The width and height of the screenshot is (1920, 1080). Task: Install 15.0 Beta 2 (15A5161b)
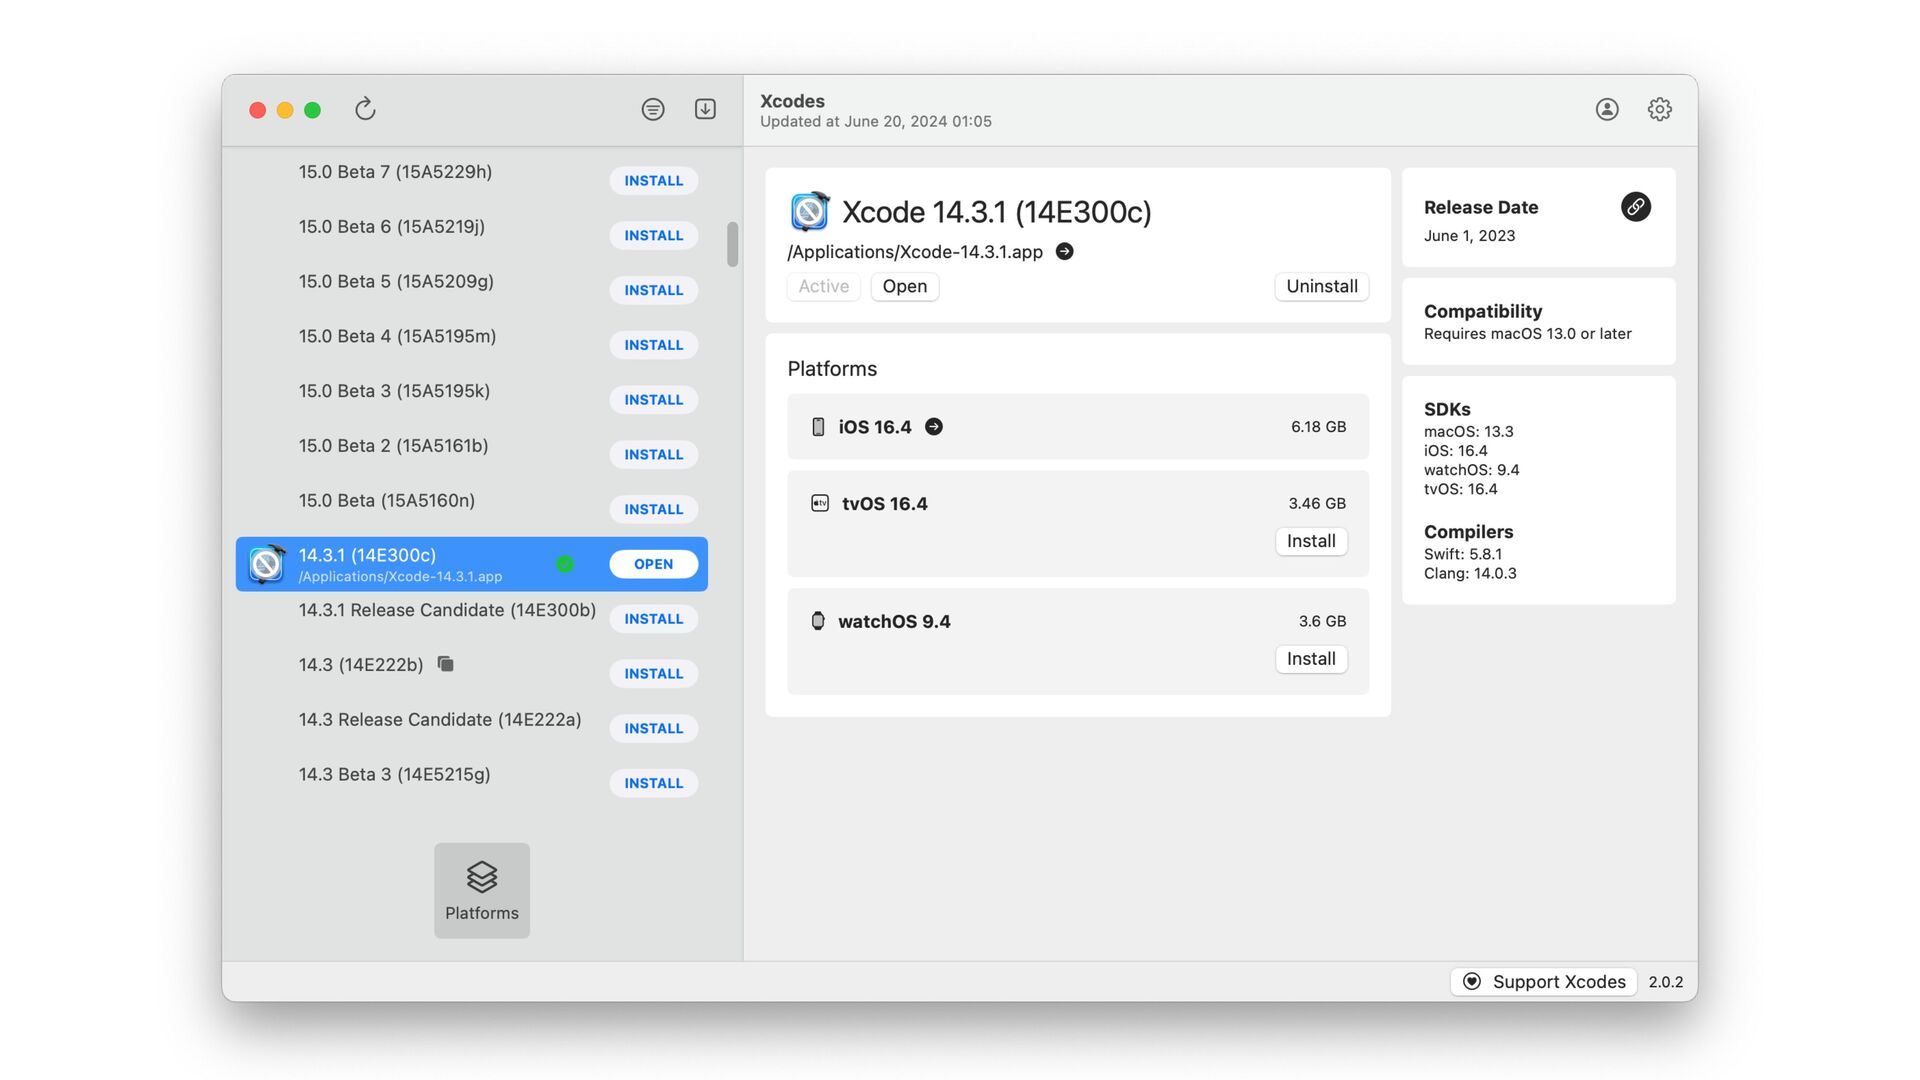pyautogui.click(x=654, y=455)
